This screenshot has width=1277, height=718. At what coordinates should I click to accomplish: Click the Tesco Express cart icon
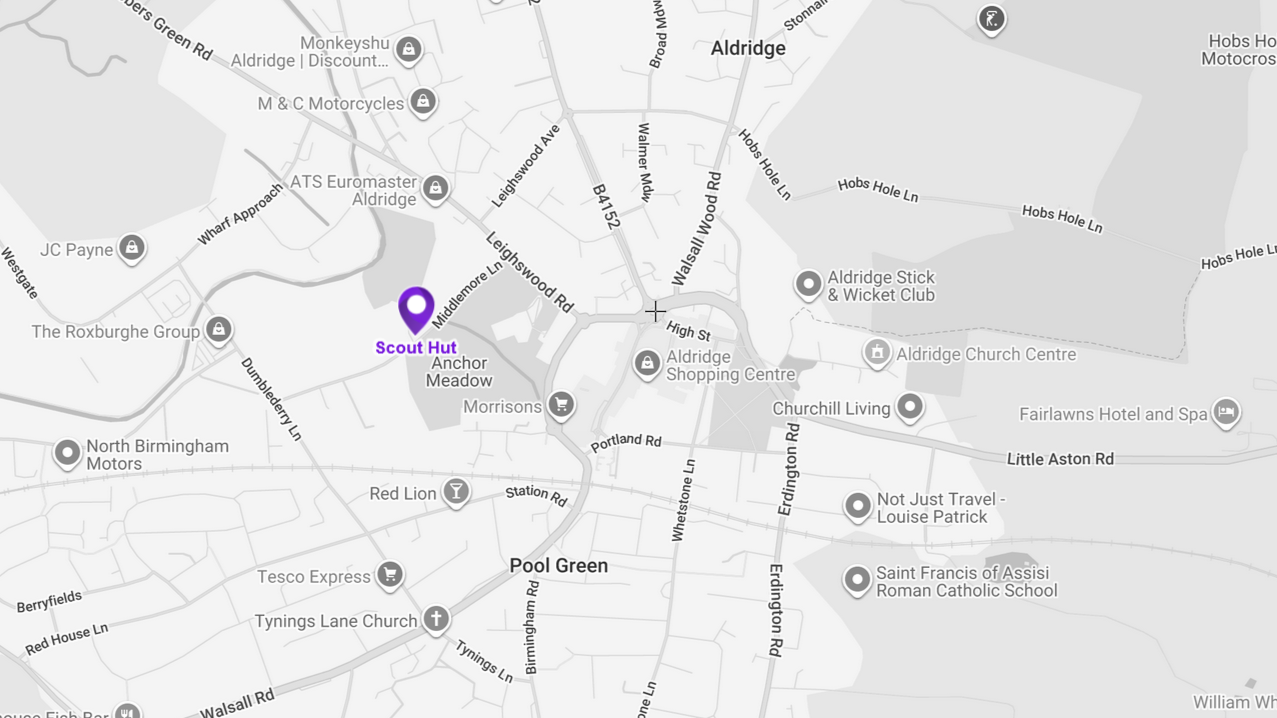tap(389, 575)
